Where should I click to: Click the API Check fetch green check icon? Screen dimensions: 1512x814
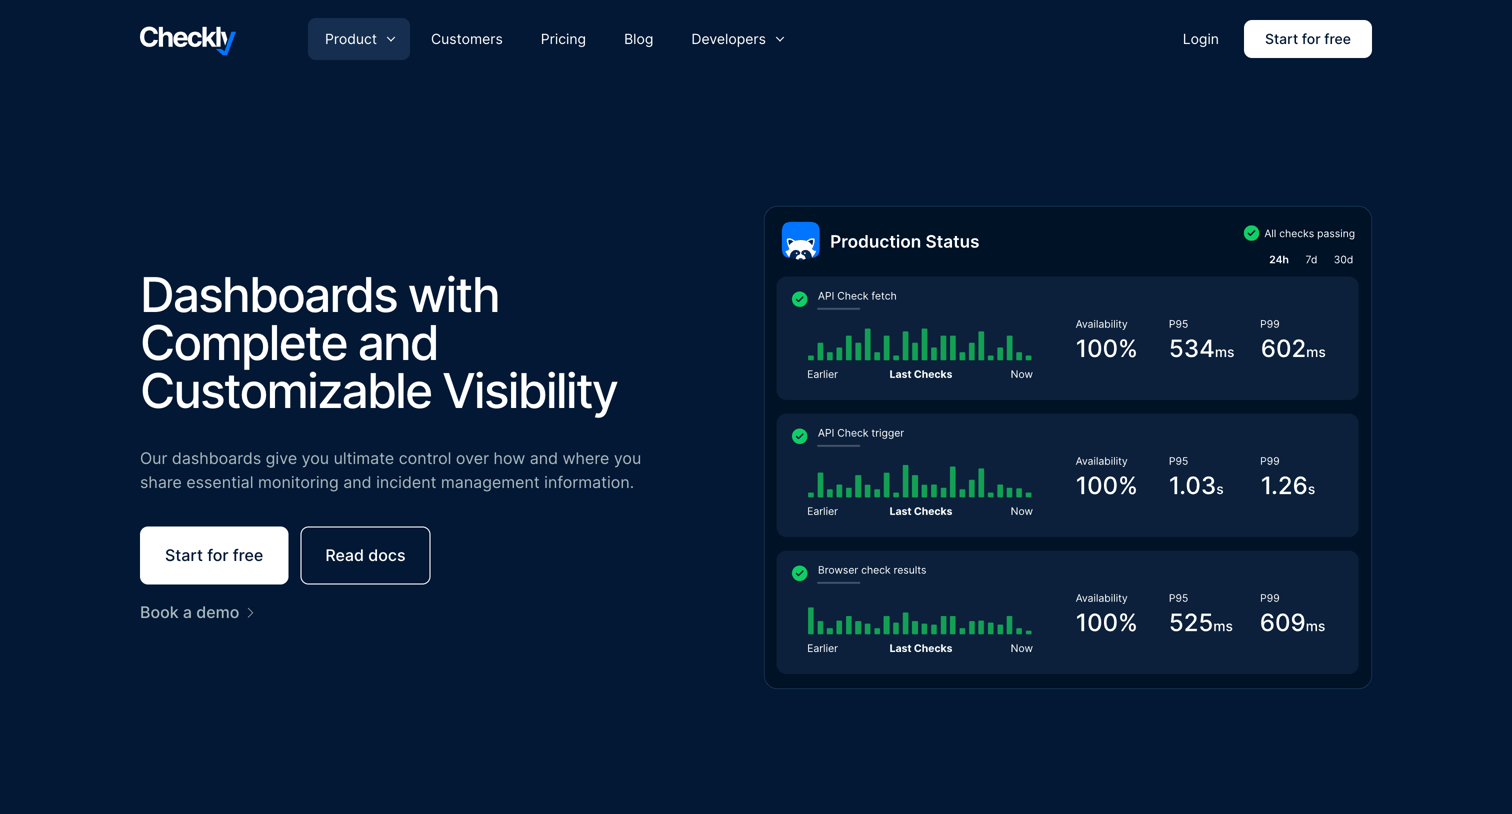pyautogui.click(x=800, y=299)
